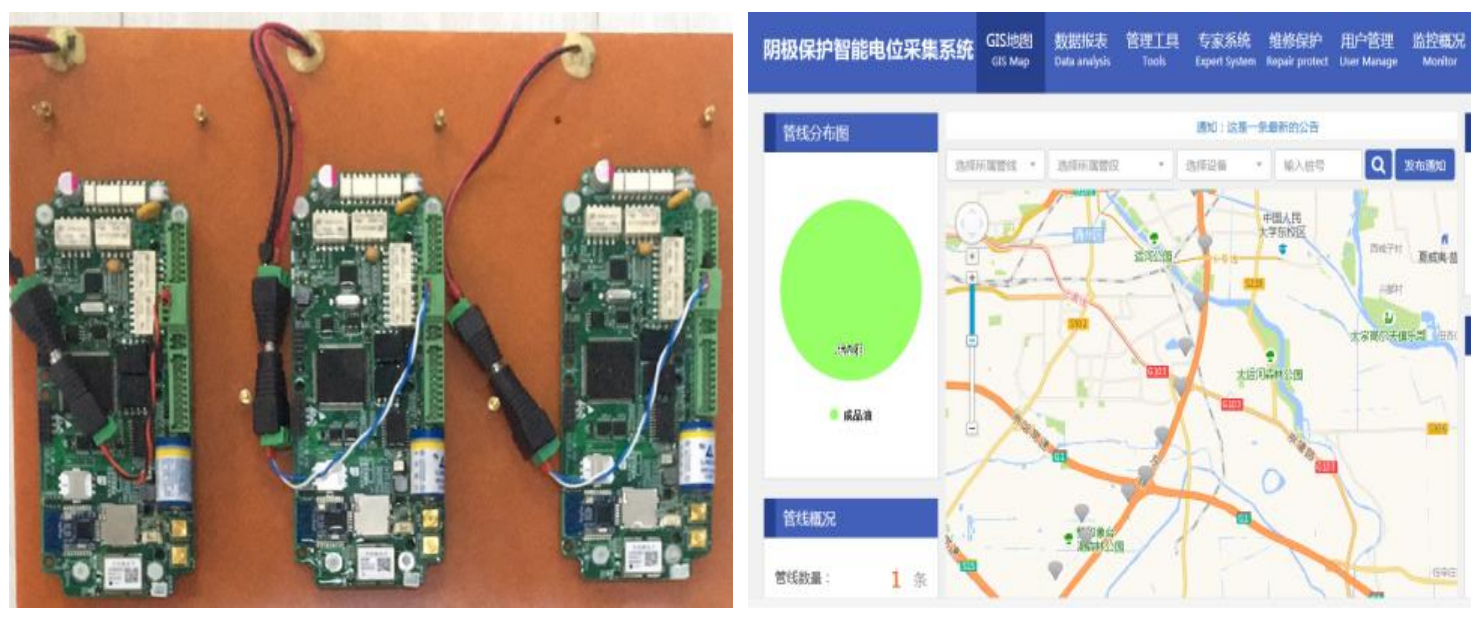Open the 选择所属管线 dropdown

[995, 166]
